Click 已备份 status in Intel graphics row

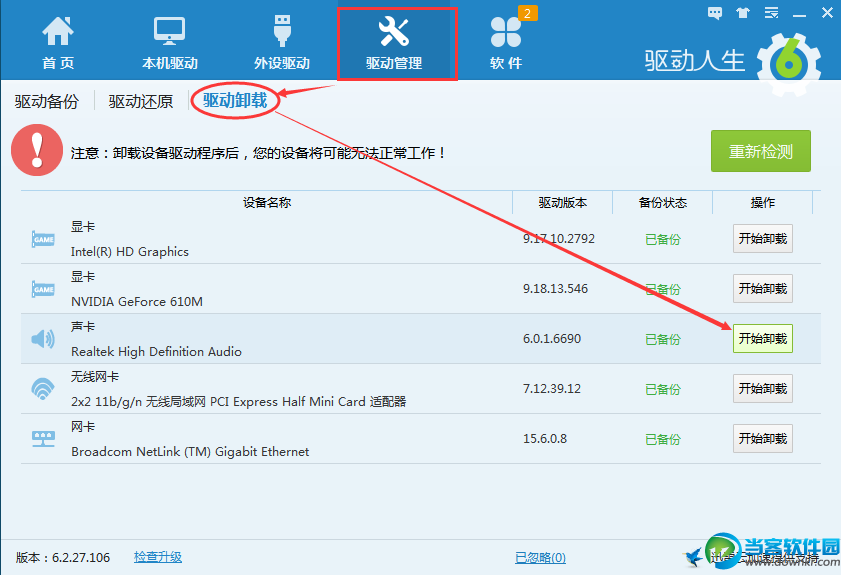pos(663,239)
